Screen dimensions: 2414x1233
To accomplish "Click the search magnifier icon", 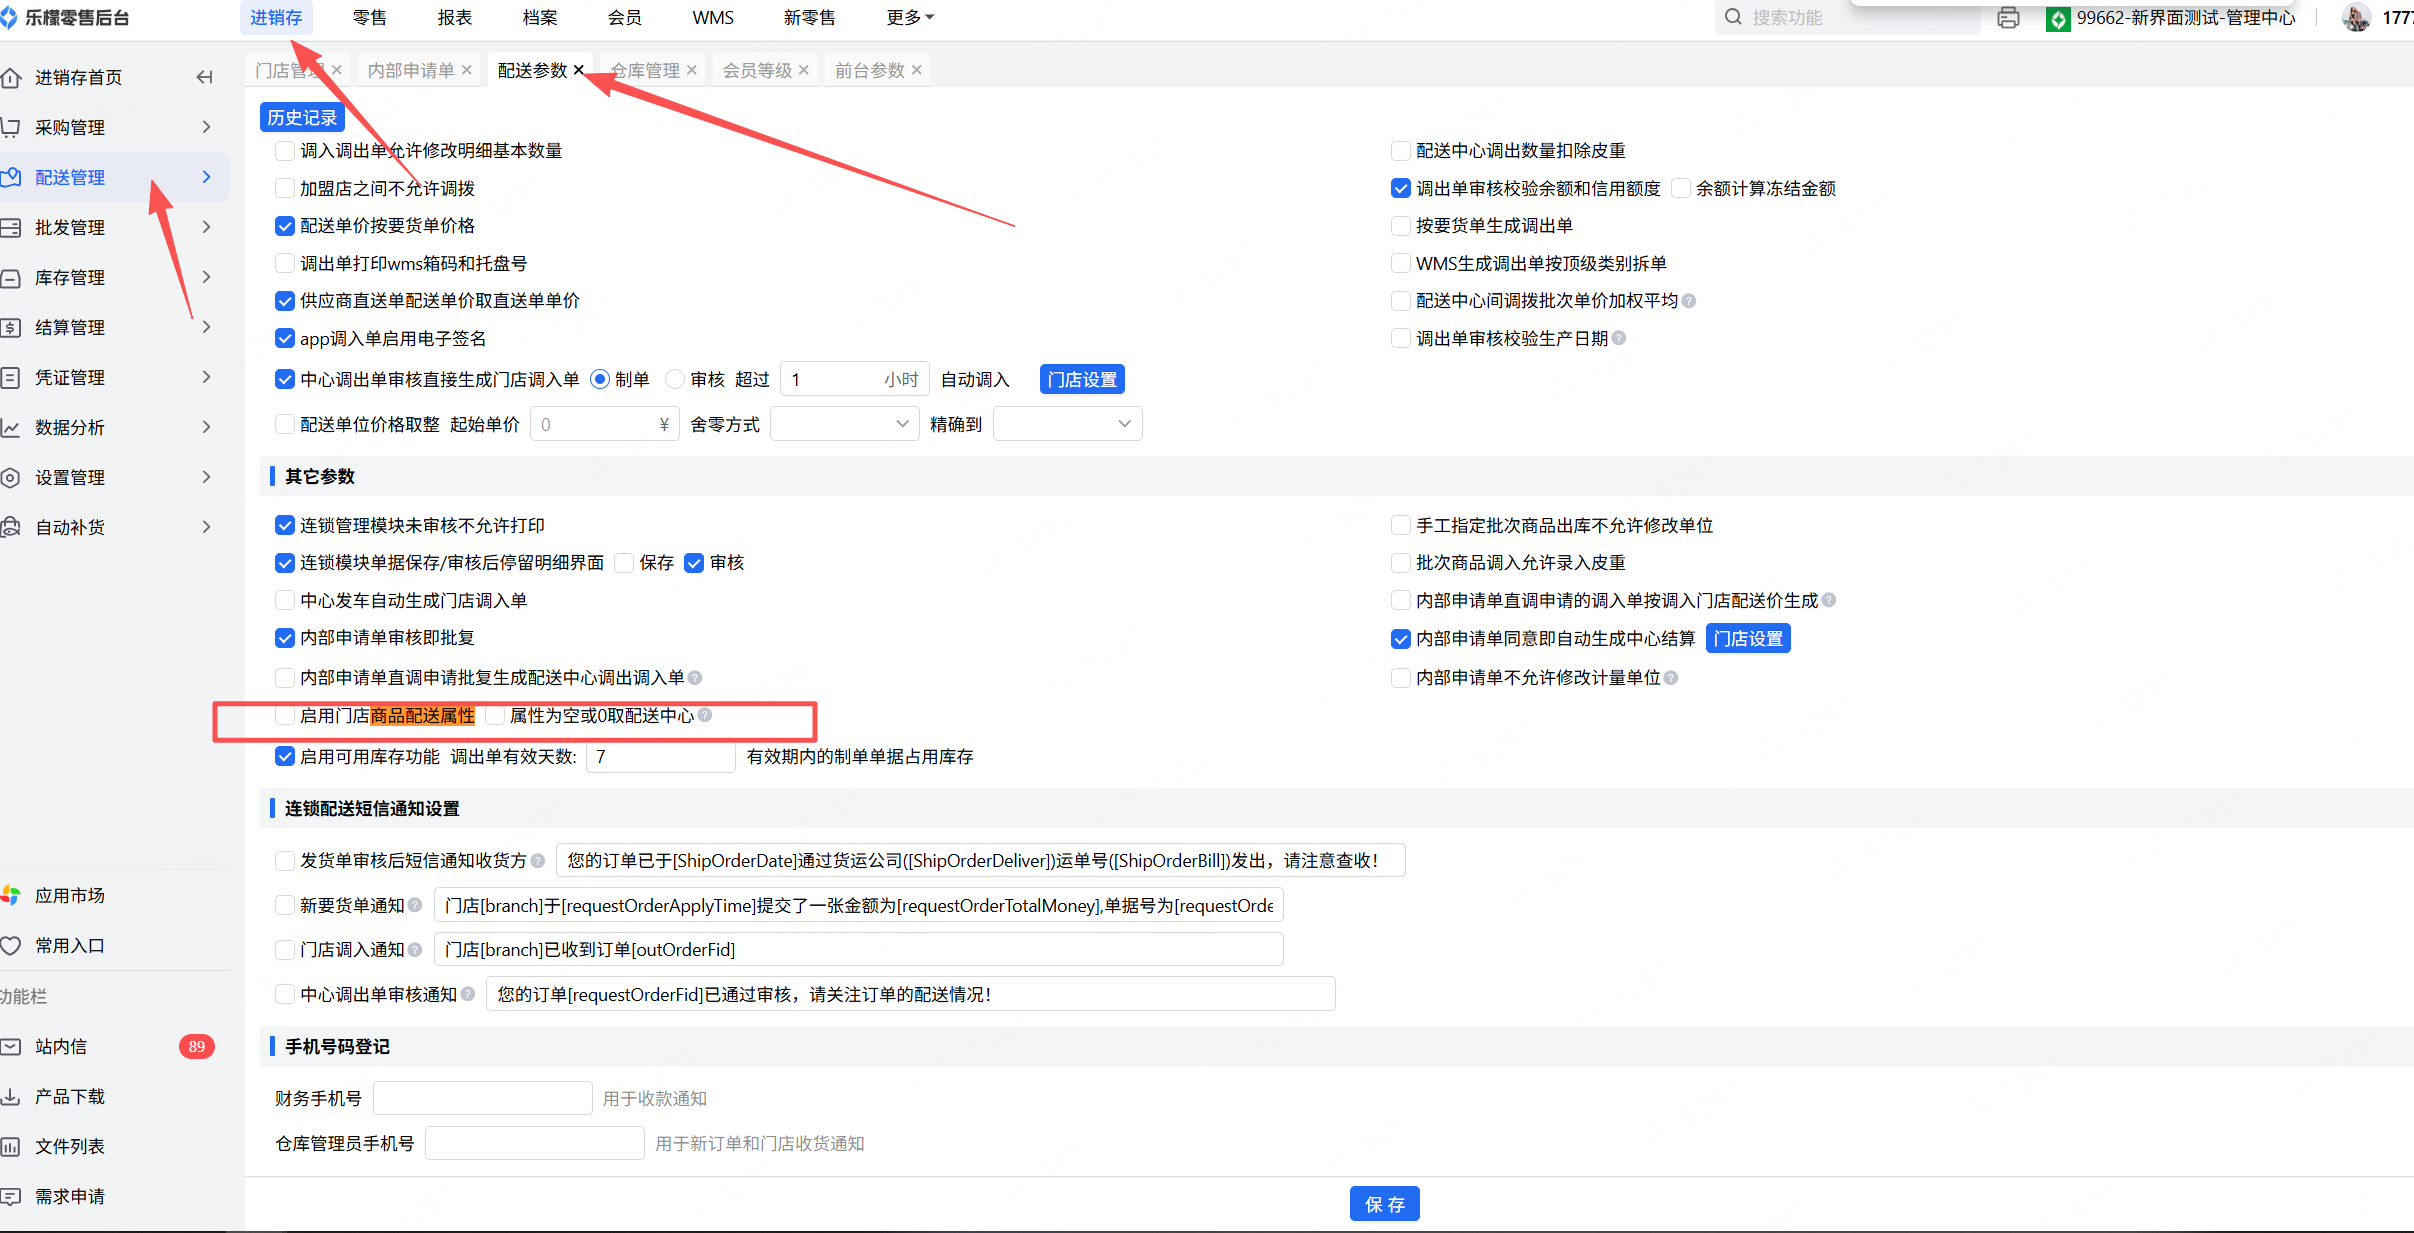I will (x=1734, y=18).
